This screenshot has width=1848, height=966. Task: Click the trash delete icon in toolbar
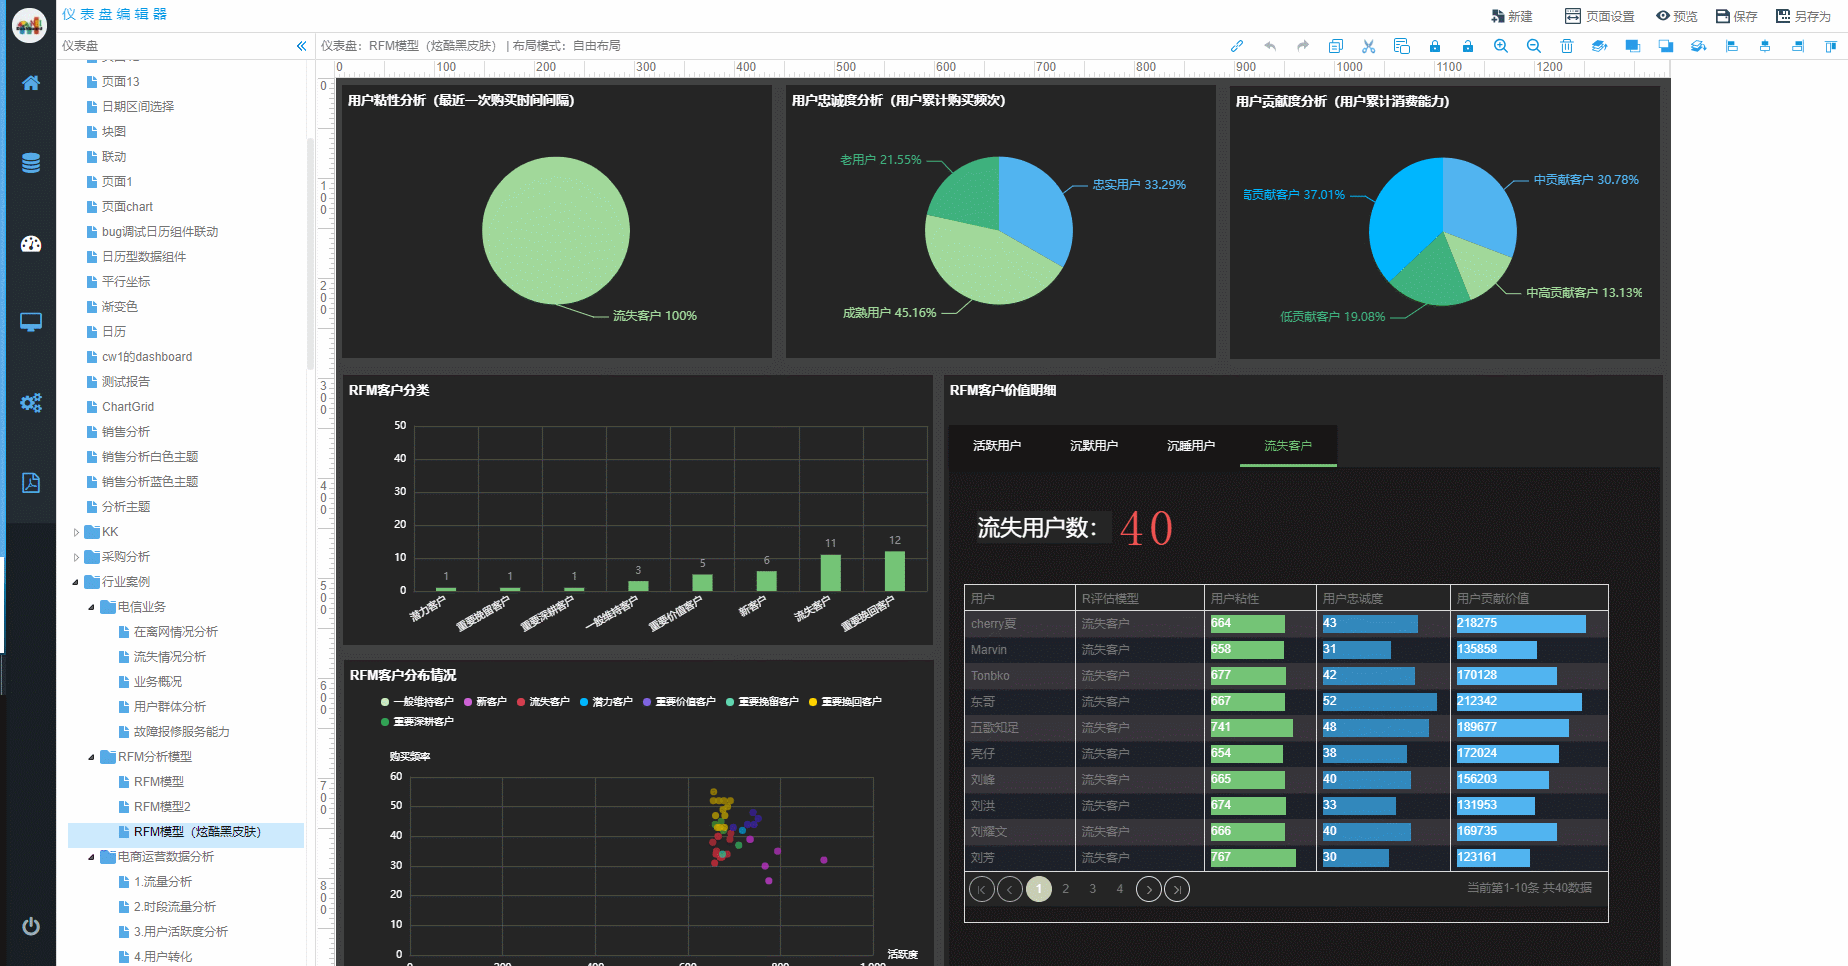1566,46
